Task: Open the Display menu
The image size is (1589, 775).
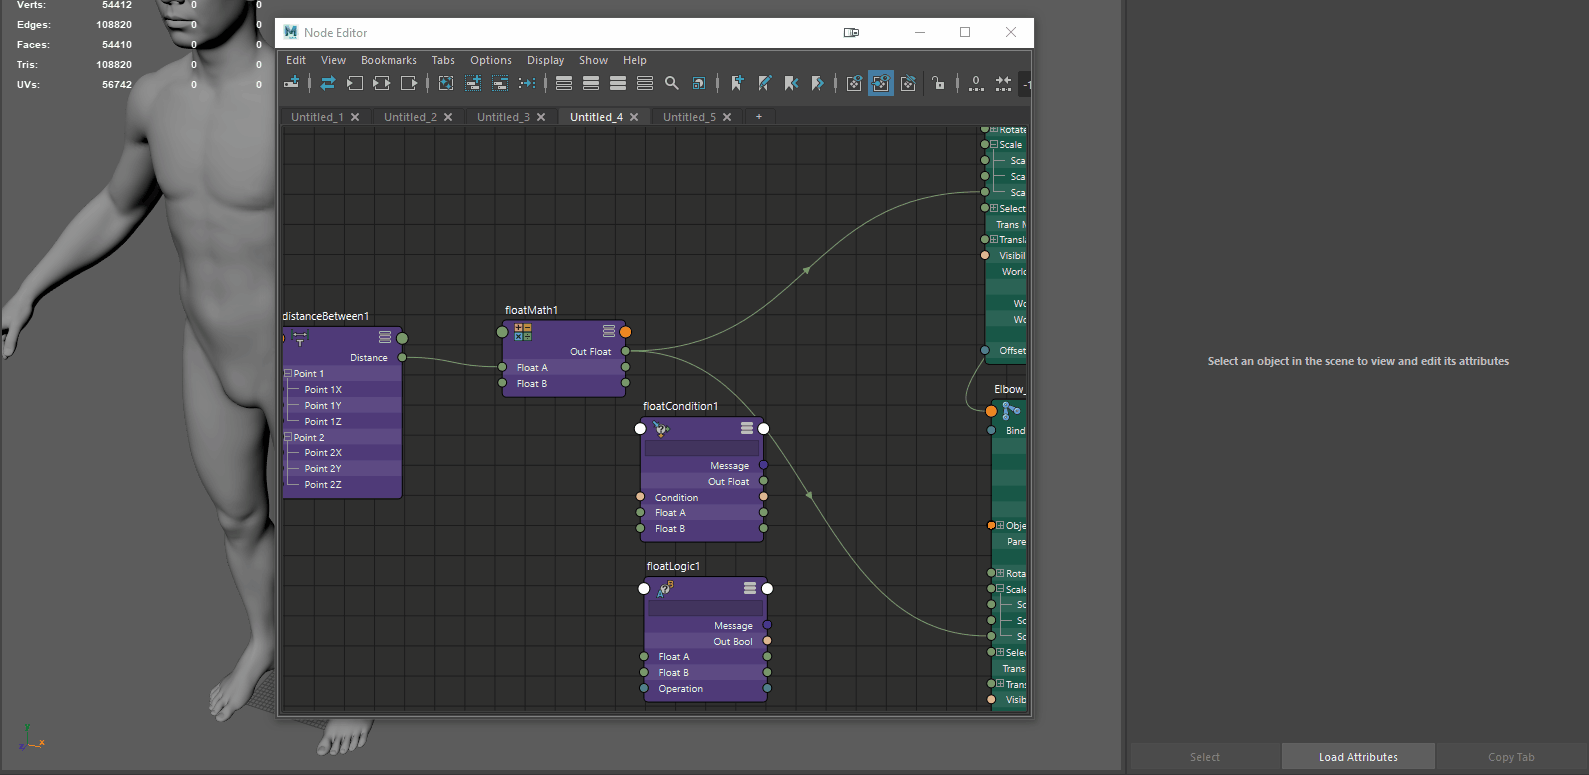Action: pyautogui.click(x=546, y=60)
